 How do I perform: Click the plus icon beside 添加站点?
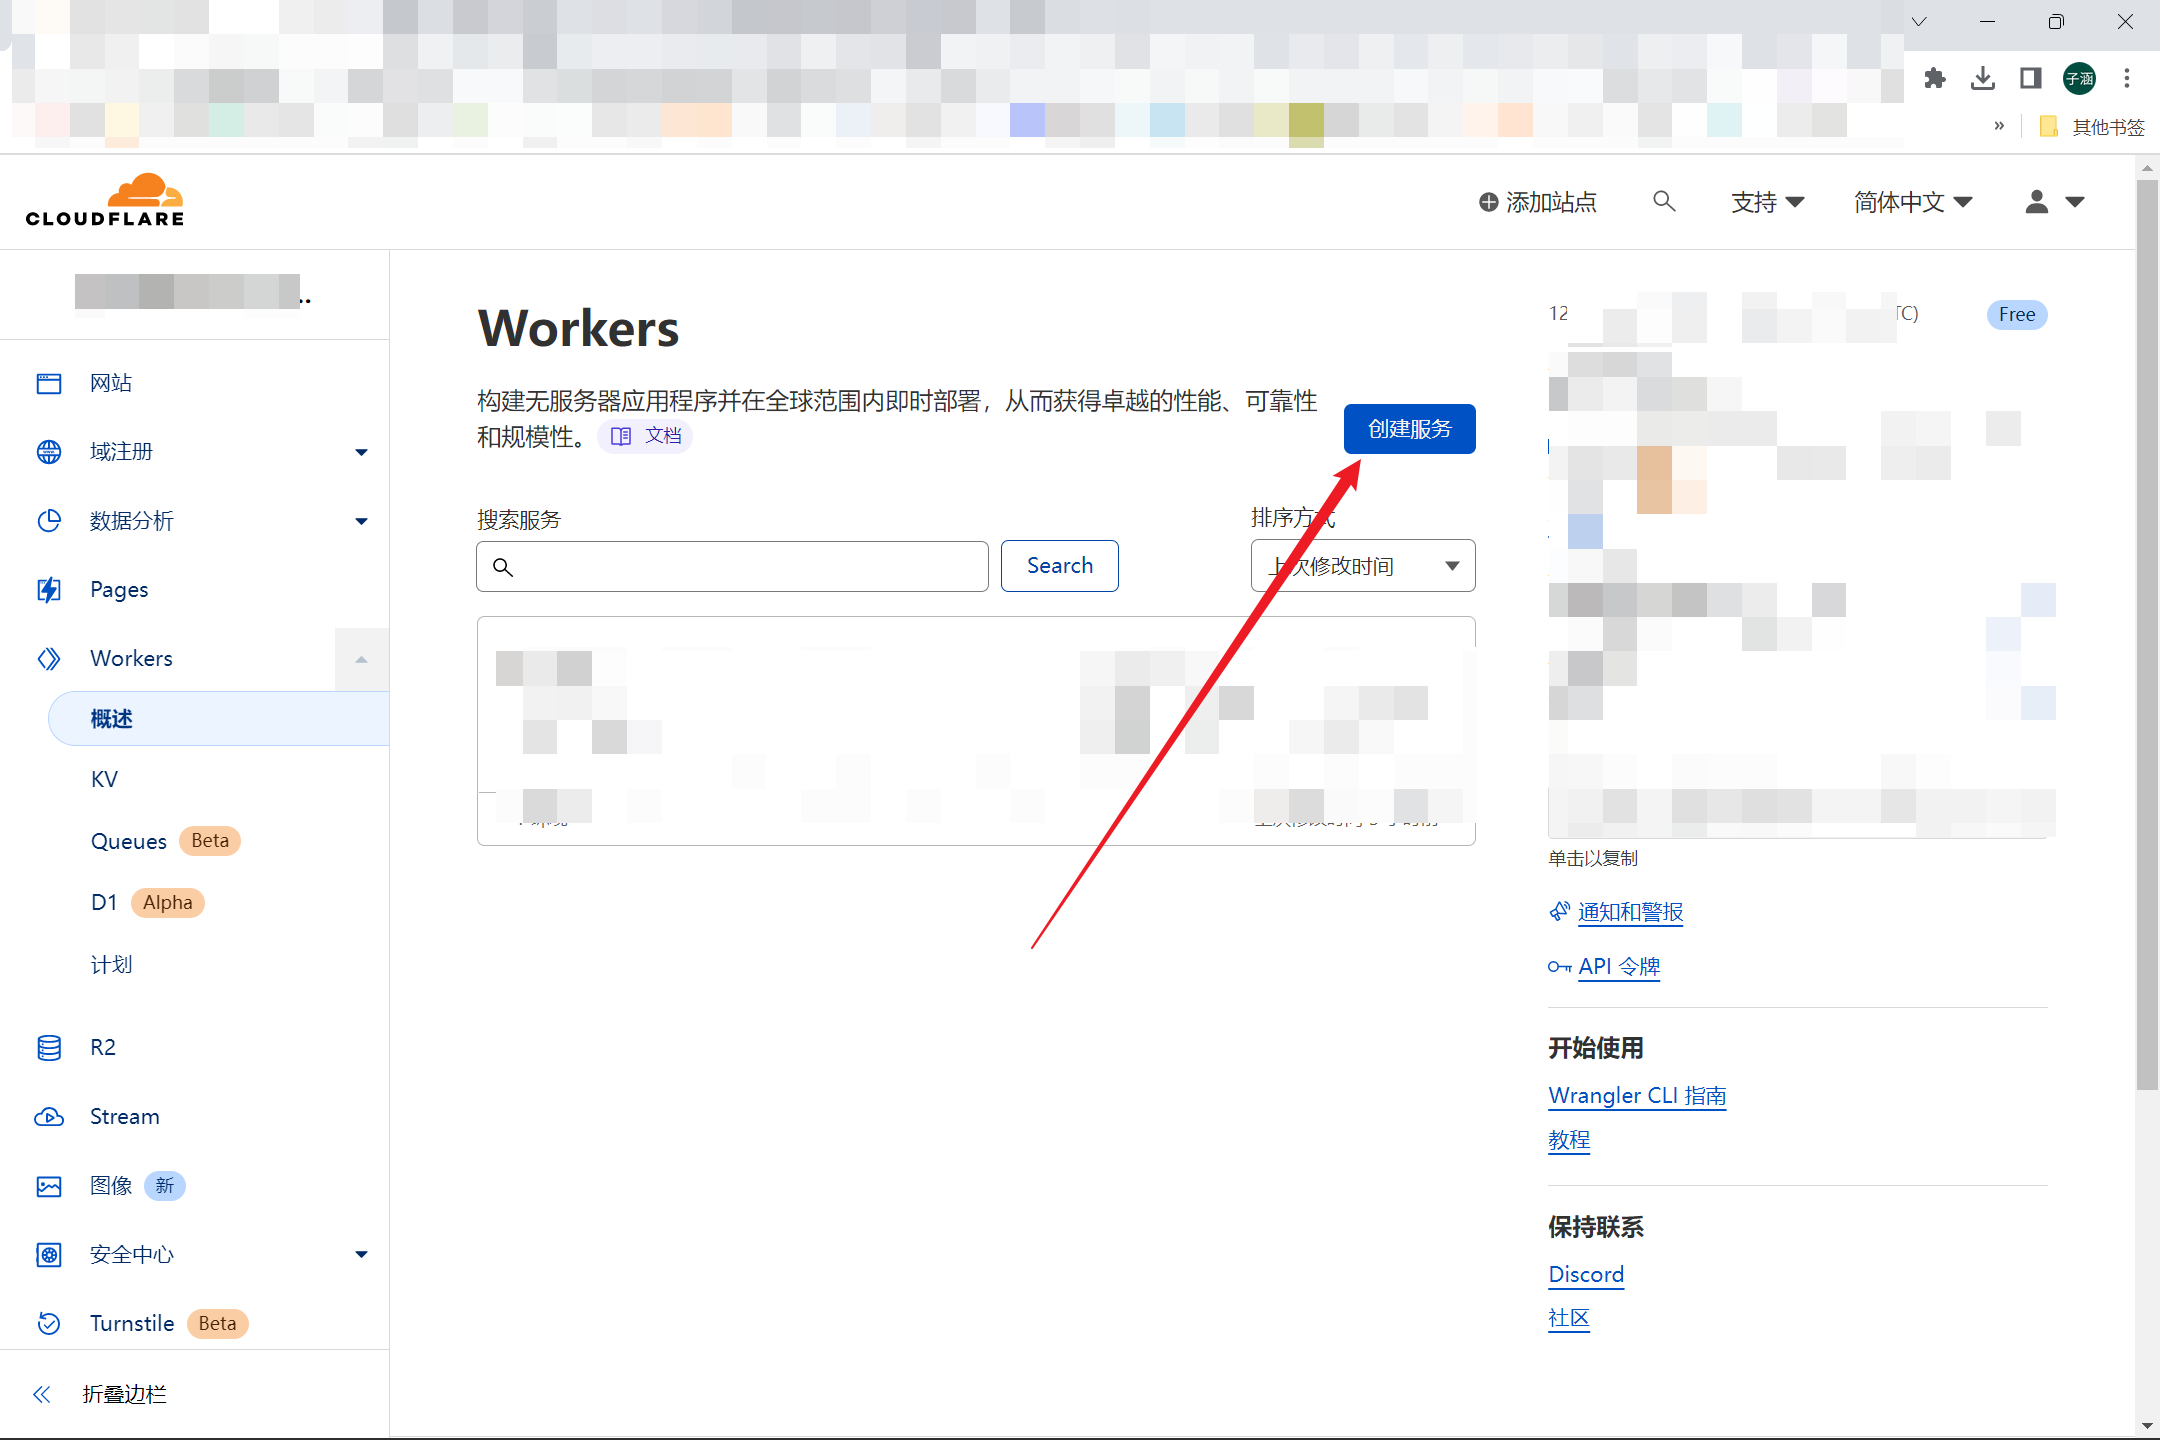tap(1489, 202)
